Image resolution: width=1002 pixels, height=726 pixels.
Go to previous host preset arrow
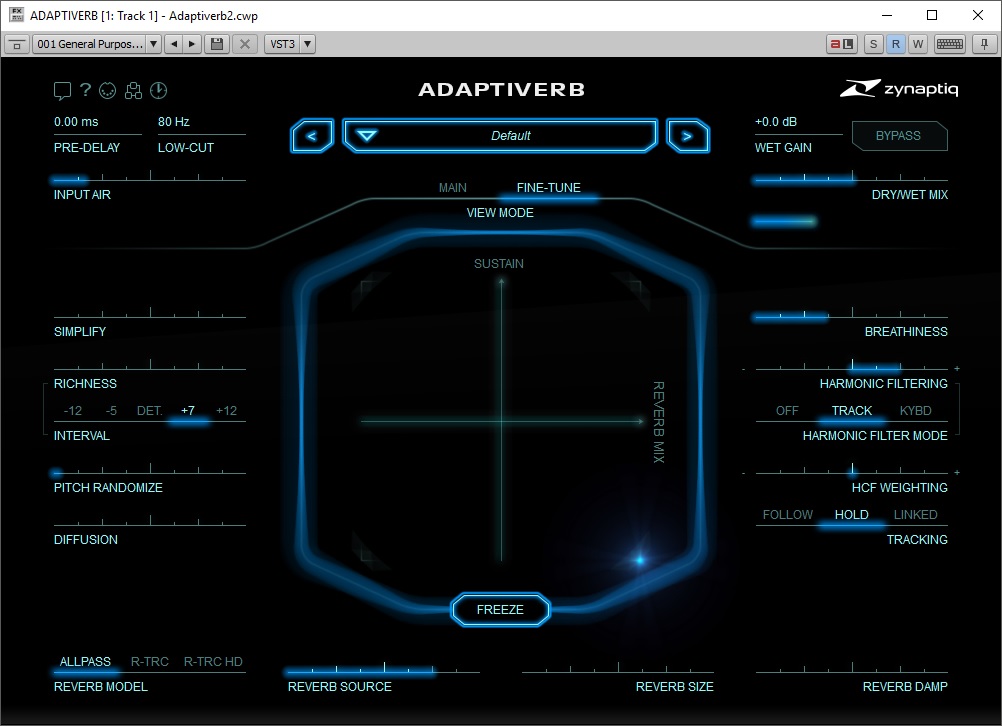click(174, 44)
